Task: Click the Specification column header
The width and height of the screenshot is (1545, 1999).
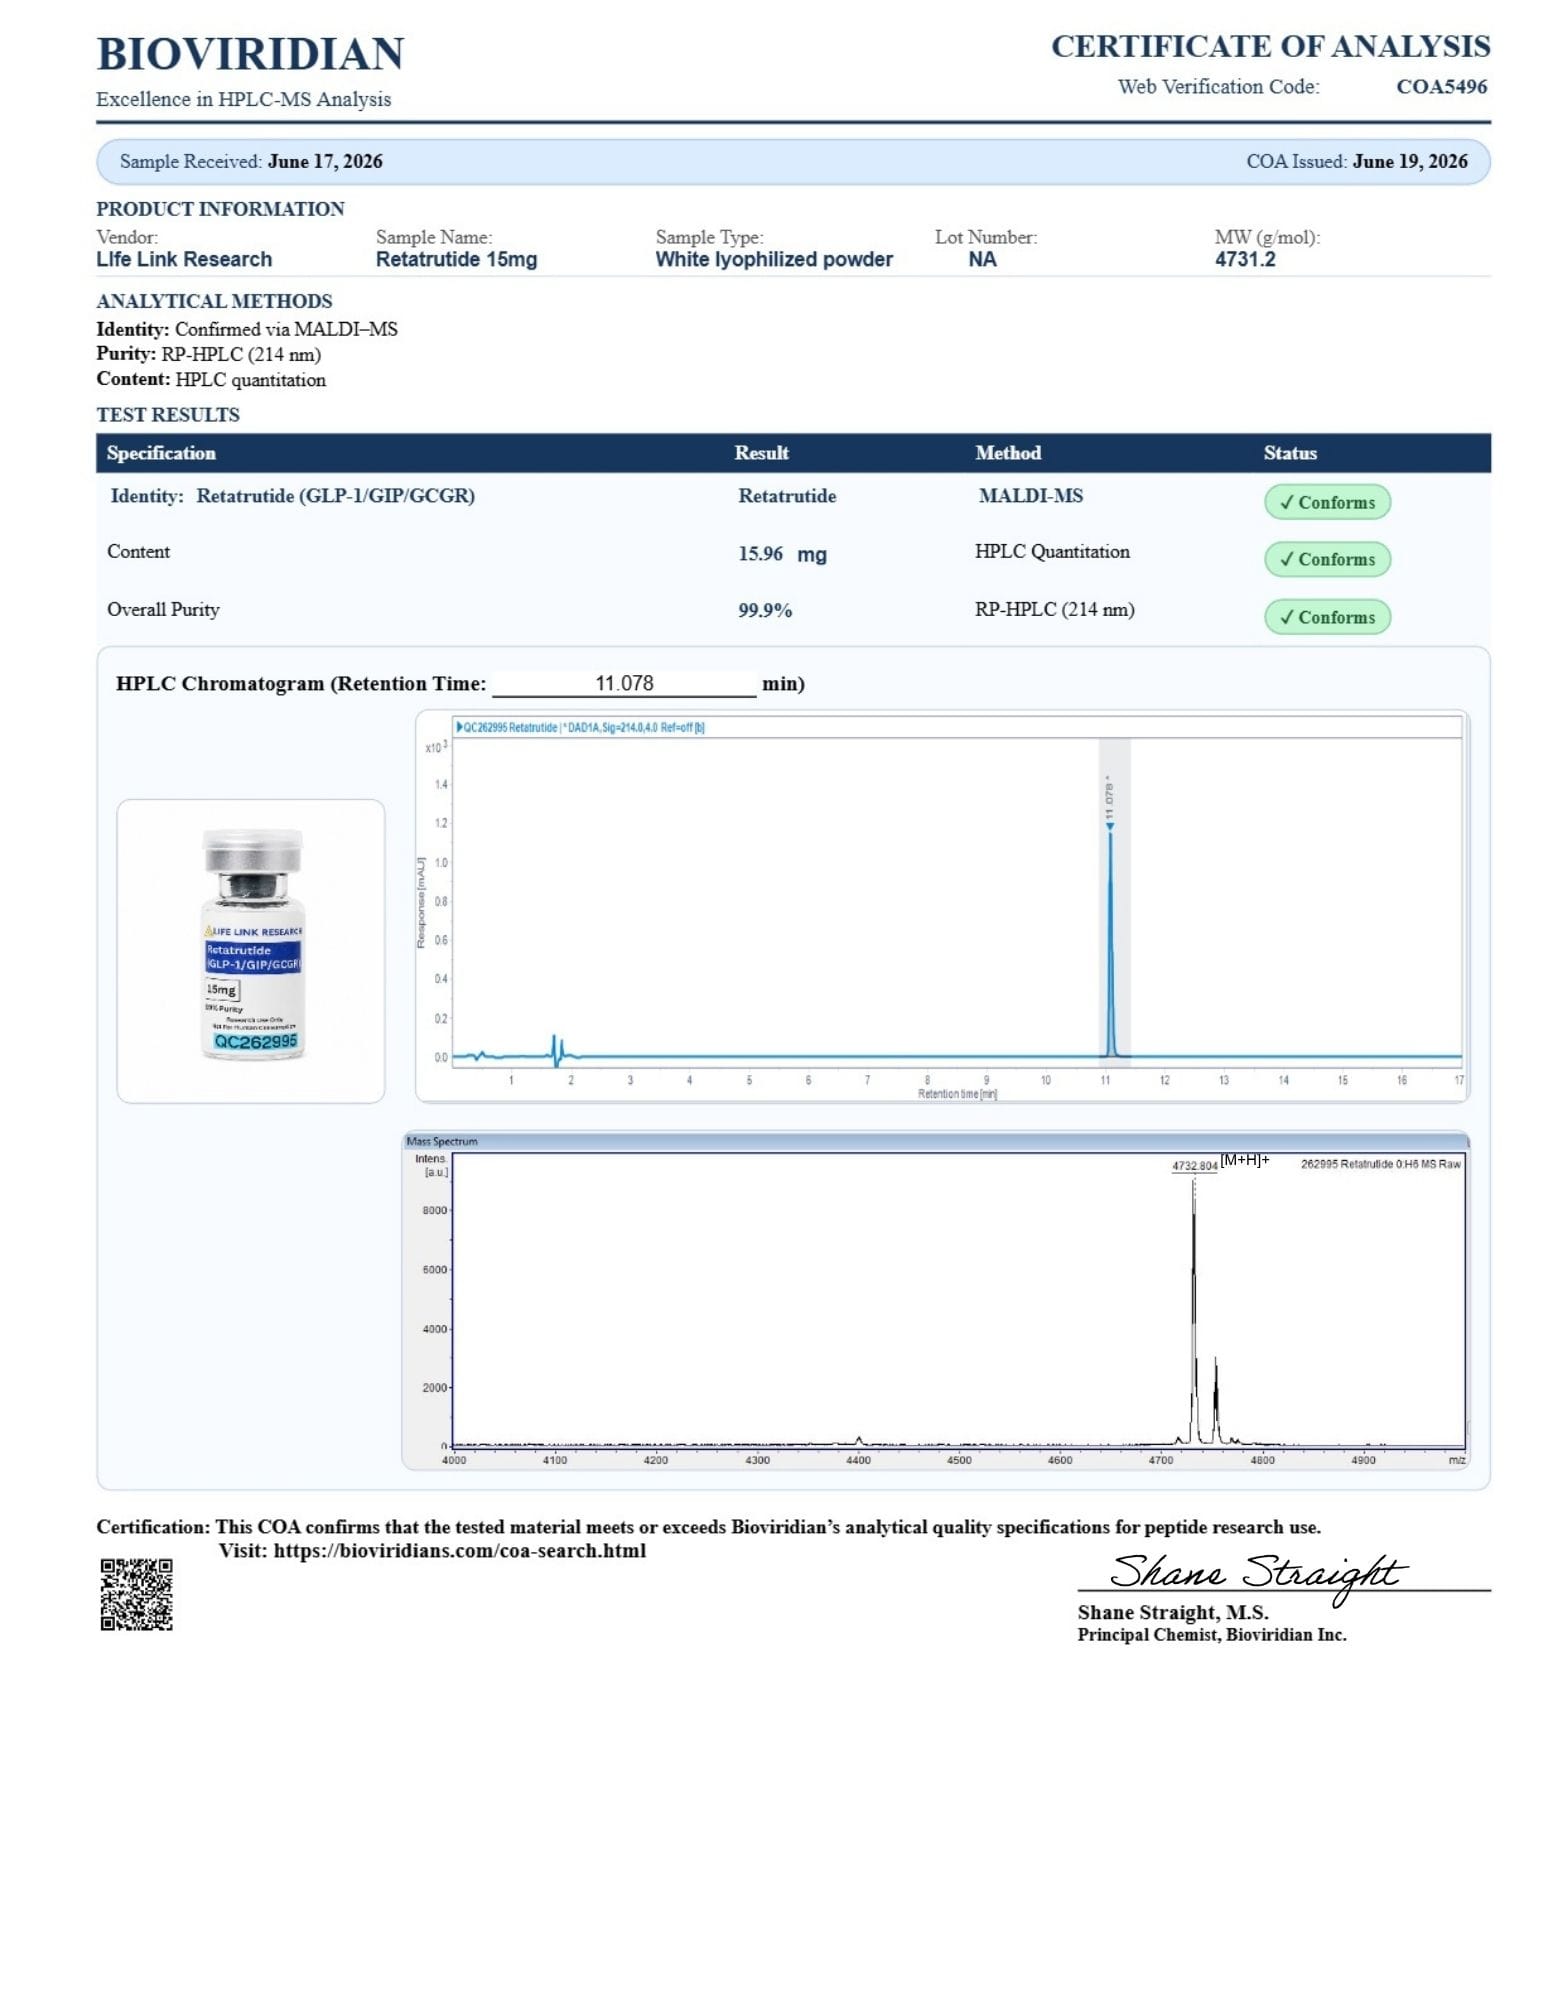Action: 161,453
